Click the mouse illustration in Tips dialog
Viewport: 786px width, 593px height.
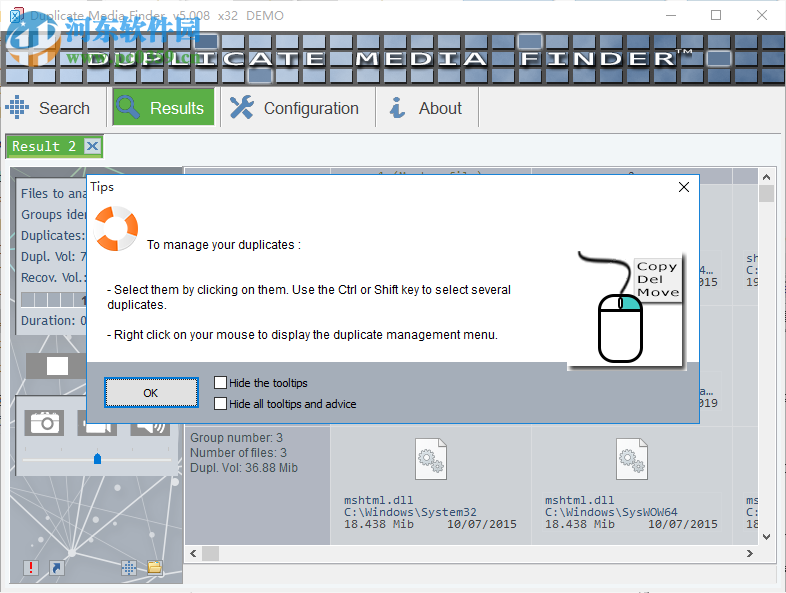point(627,309)
